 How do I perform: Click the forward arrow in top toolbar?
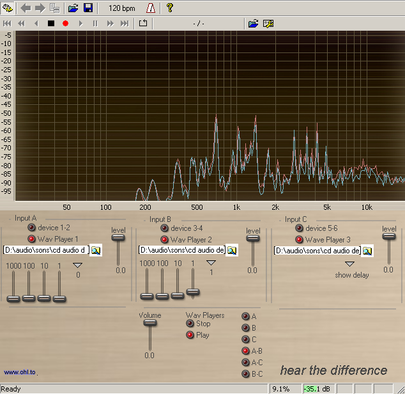tap(40, 8)
